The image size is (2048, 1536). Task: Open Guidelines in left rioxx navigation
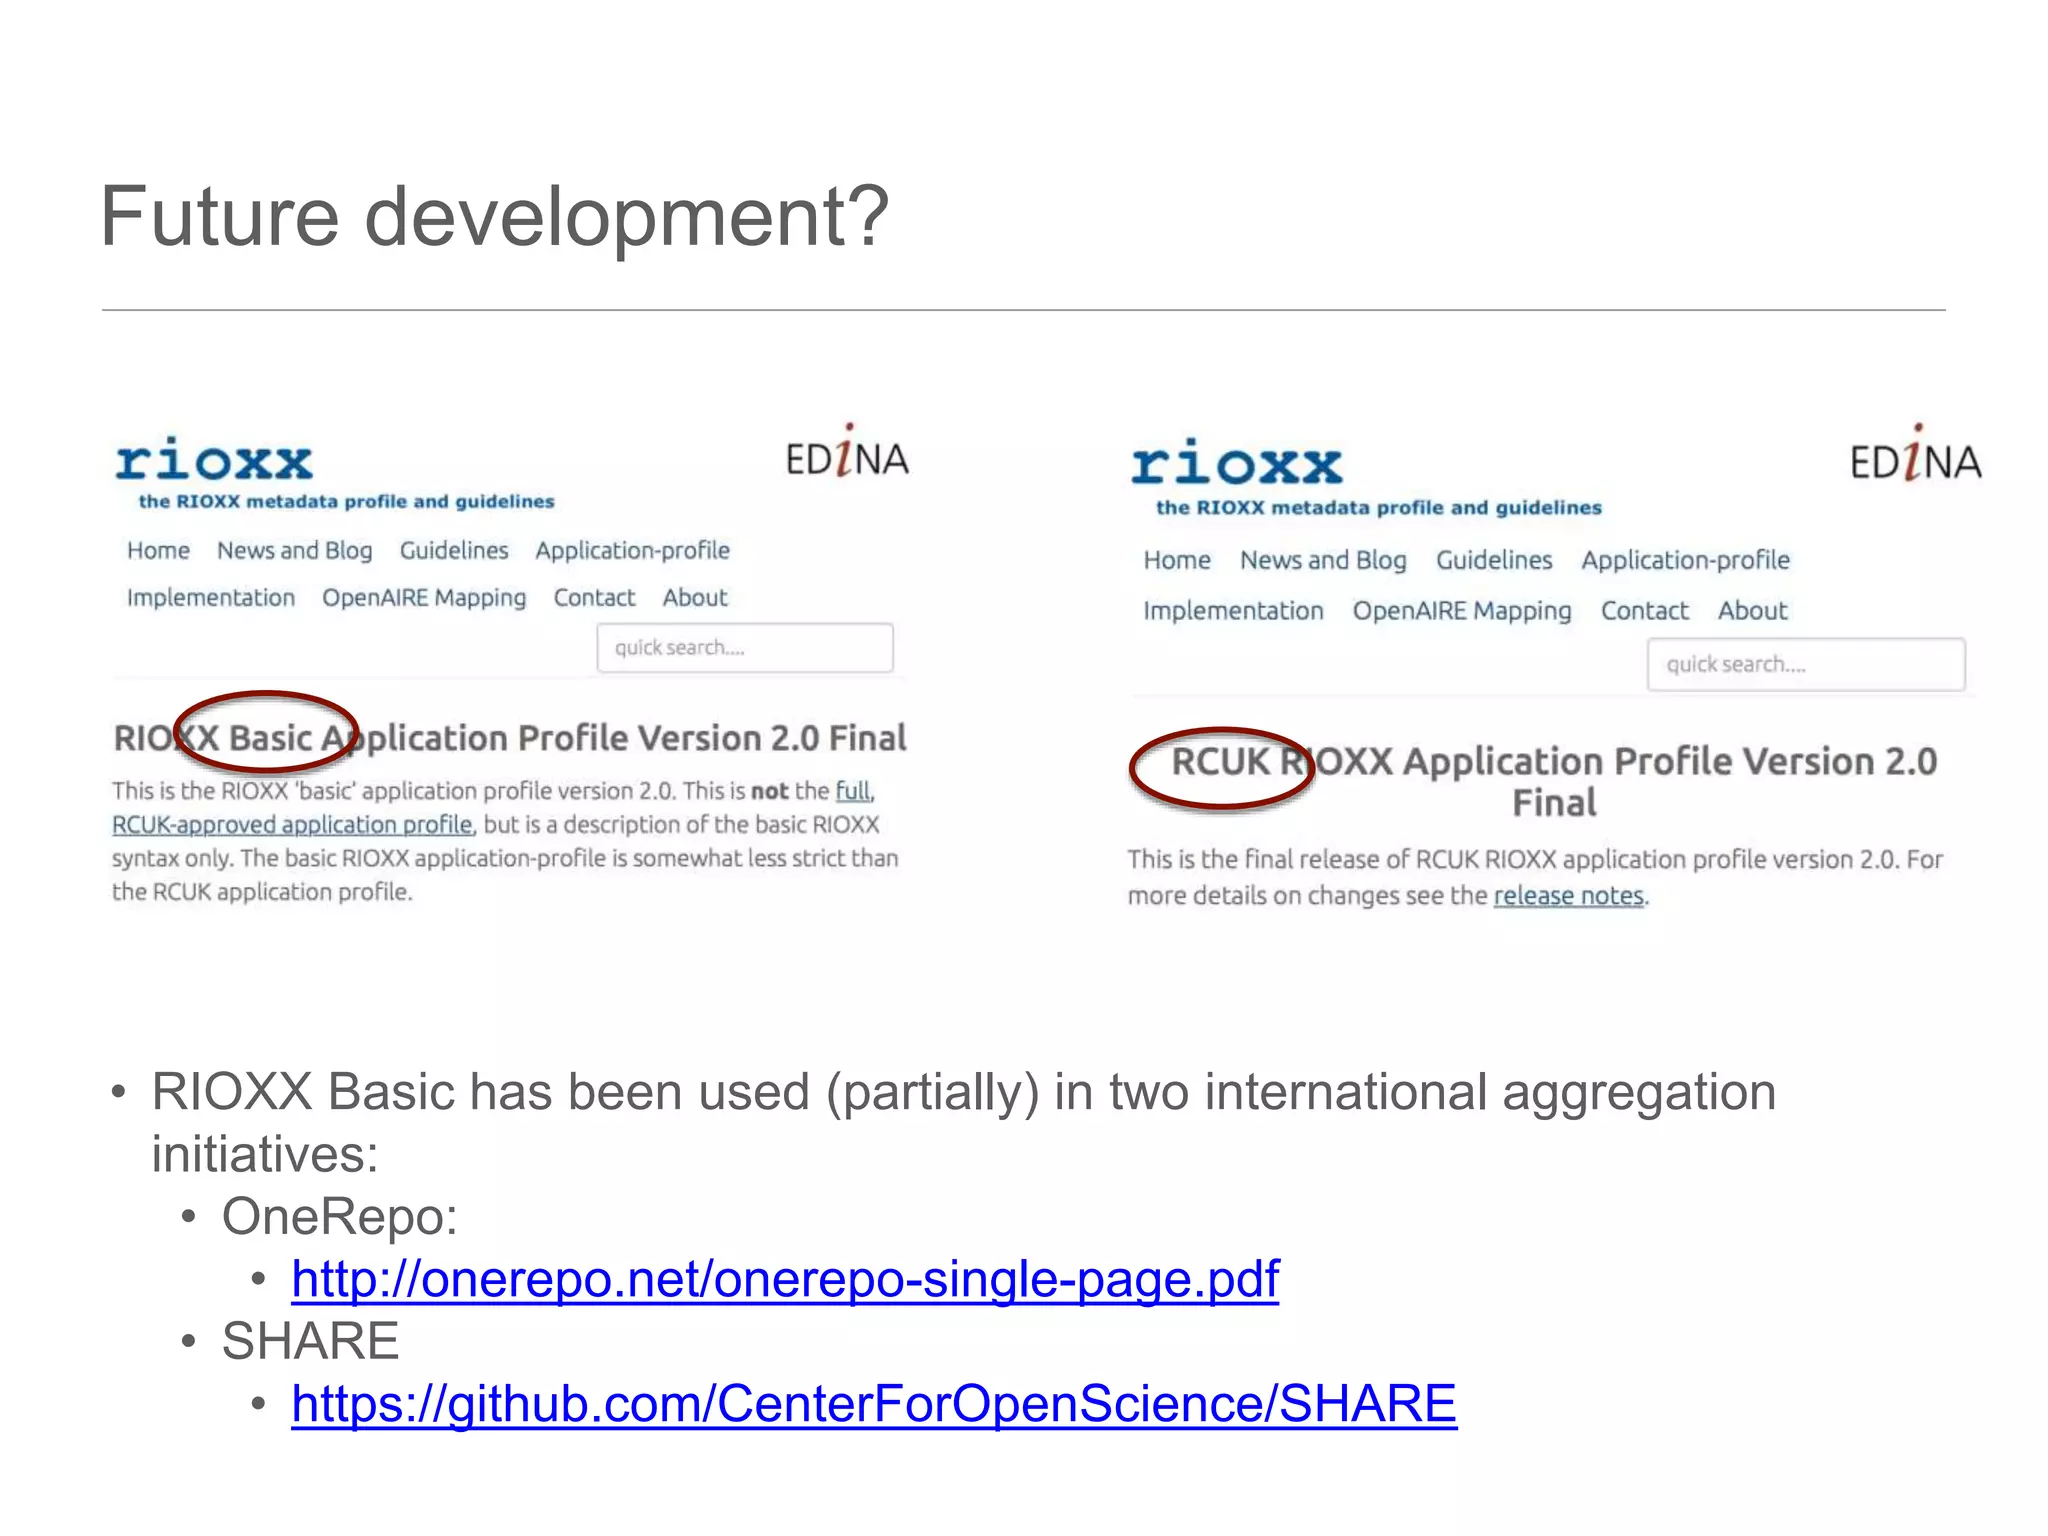click(454, 551)
